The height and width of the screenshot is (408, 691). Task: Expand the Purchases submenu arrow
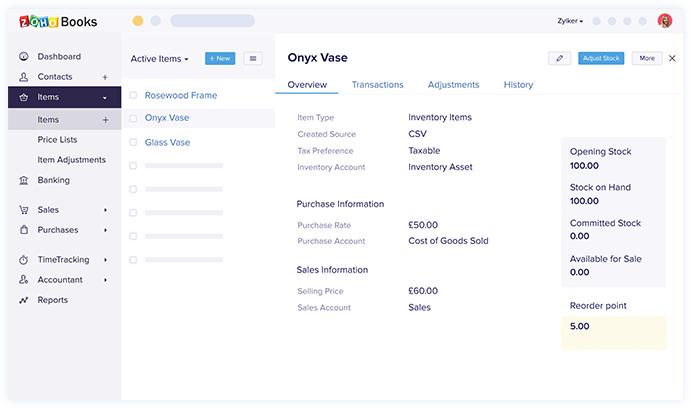pos(105,230)
